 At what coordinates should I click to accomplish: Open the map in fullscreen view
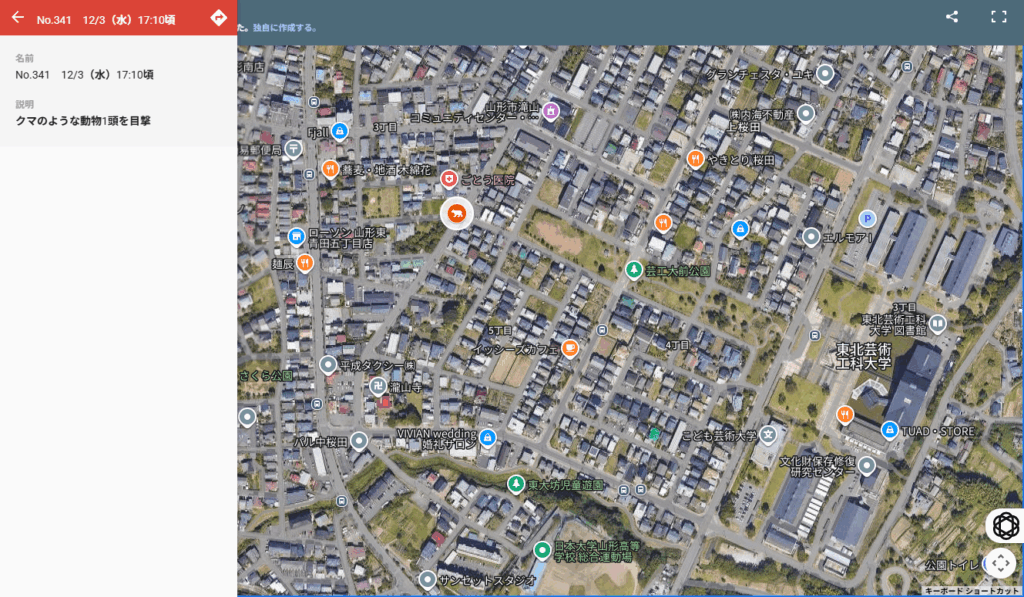(x=999, y=17)
